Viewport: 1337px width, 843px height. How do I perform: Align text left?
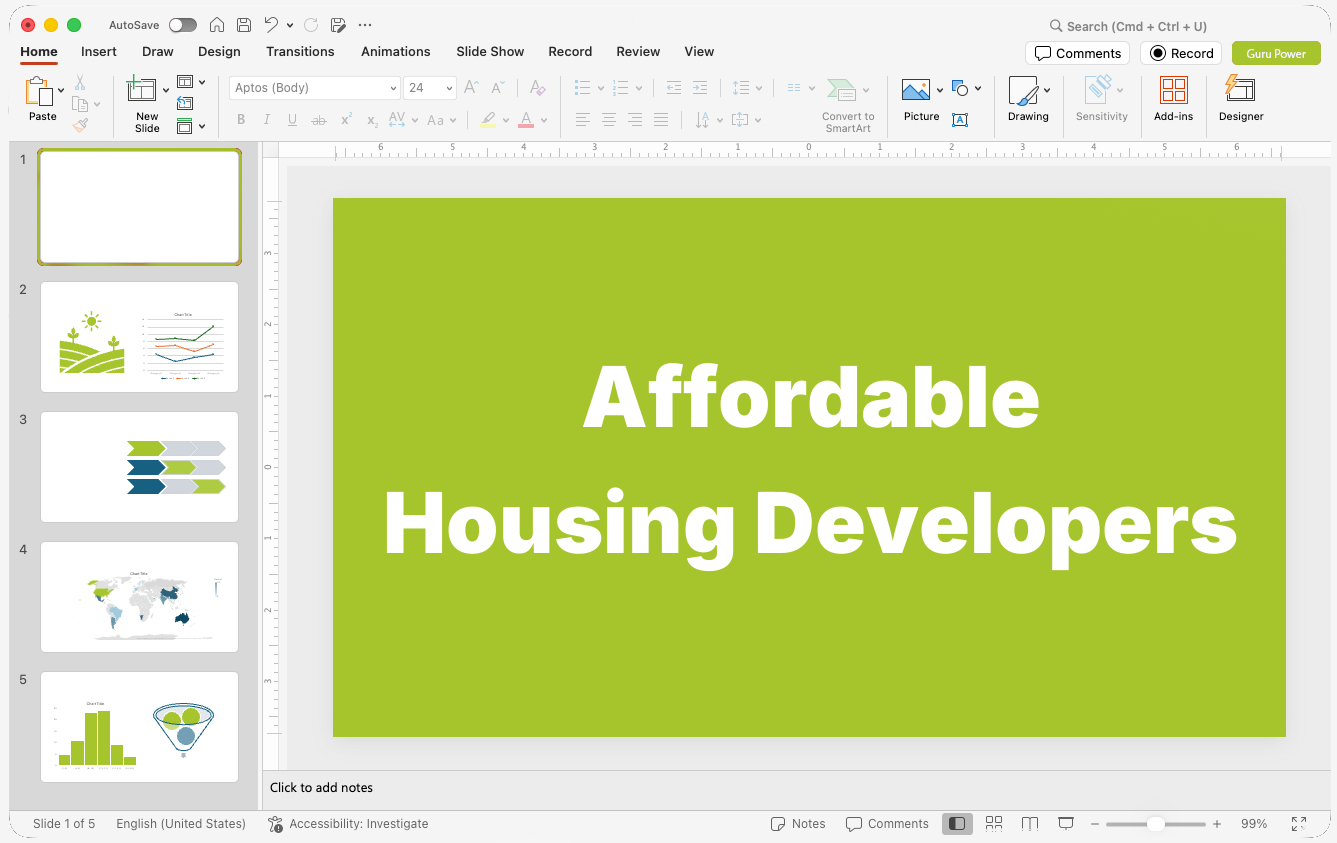583,120
